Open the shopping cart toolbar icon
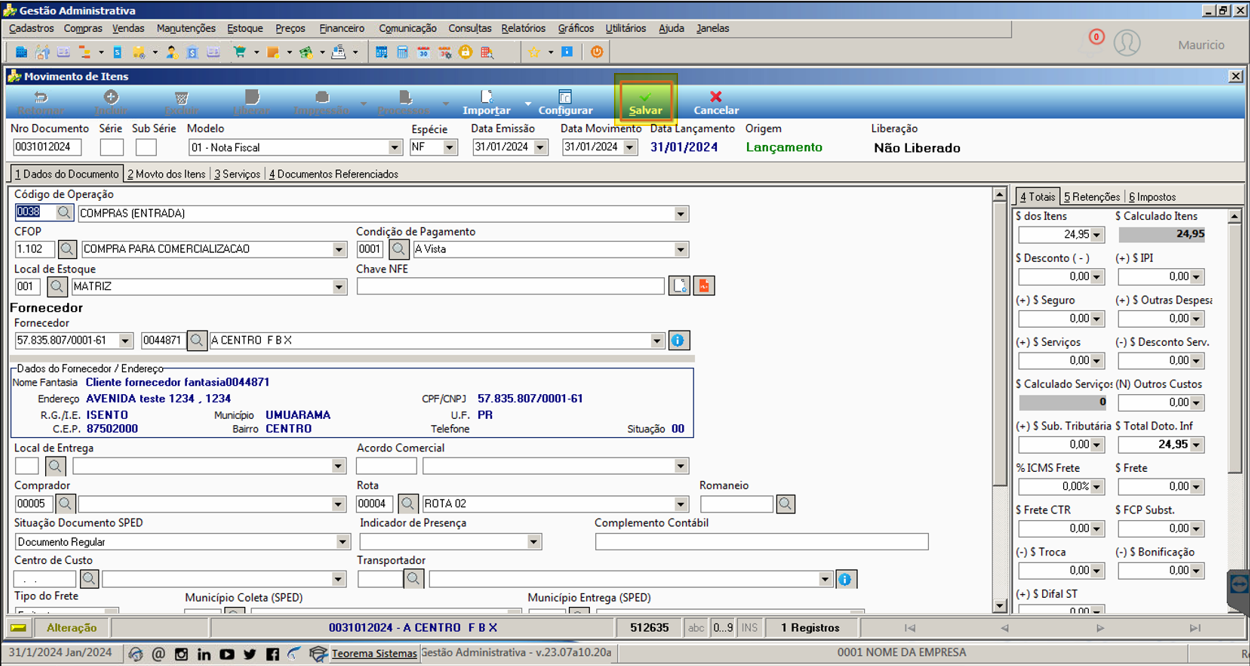1250x666 pixels. [x=240, y=51]
